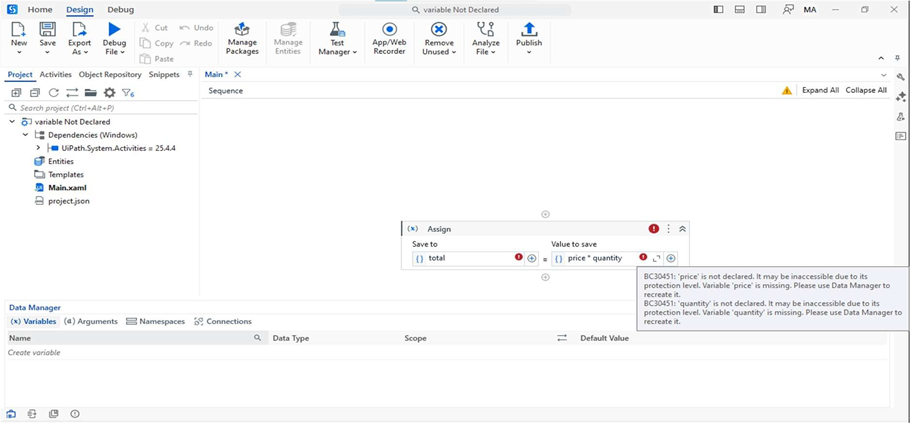Click Collapse All in designer

866,90
